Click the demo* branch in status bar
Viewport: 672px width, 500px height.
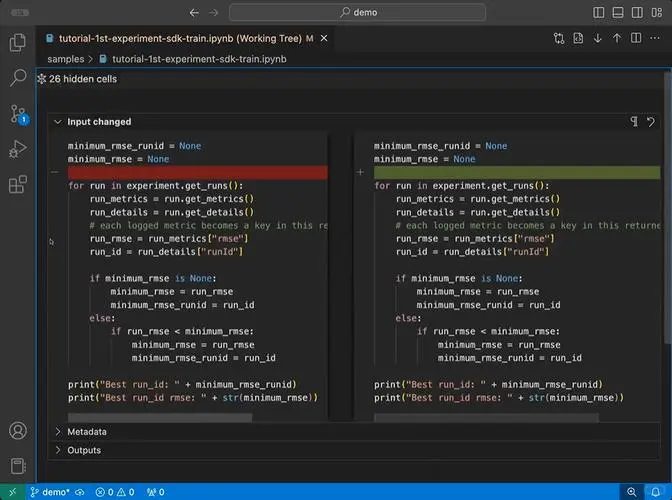click(x=50, y=492)
